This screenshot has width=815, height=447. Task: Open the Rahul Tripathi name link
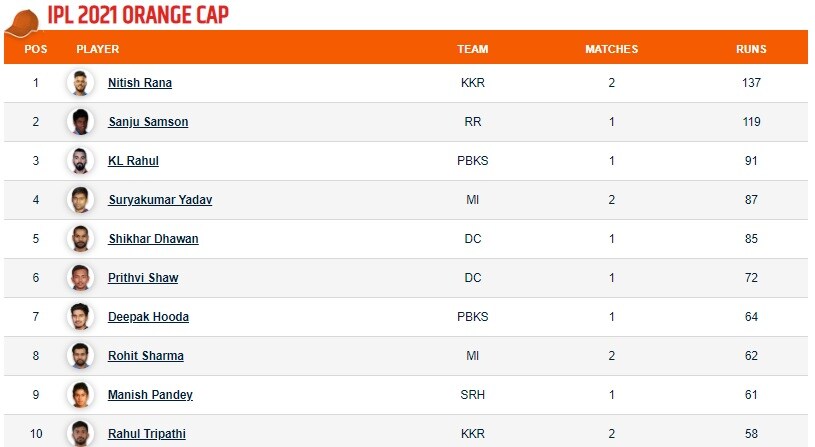coord(146,434)
